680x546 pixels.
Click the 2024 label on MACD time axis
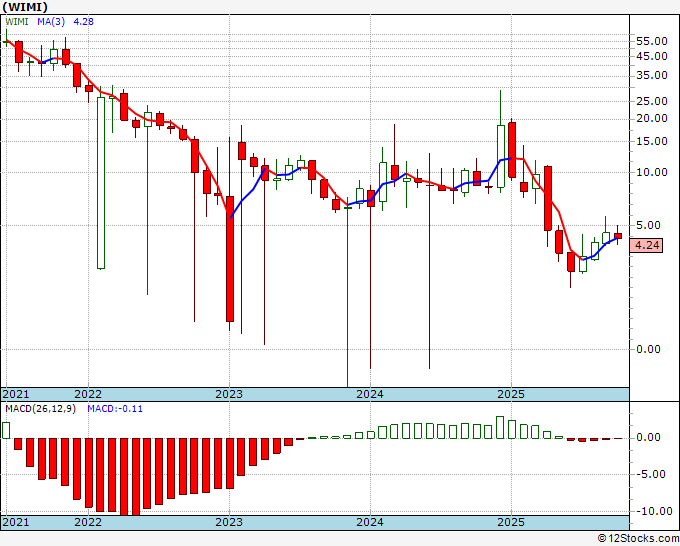[x=370, y=522]
